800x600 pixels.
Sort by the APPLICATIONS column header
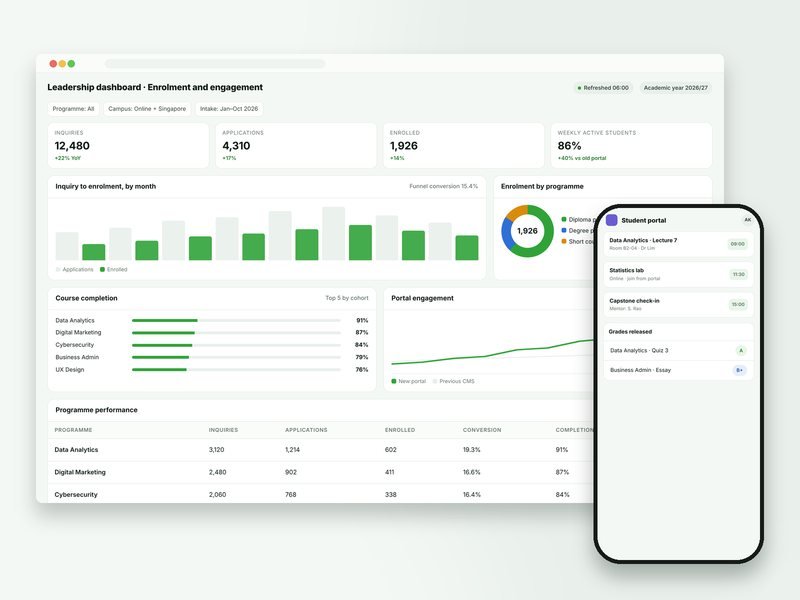click(306, 430)
